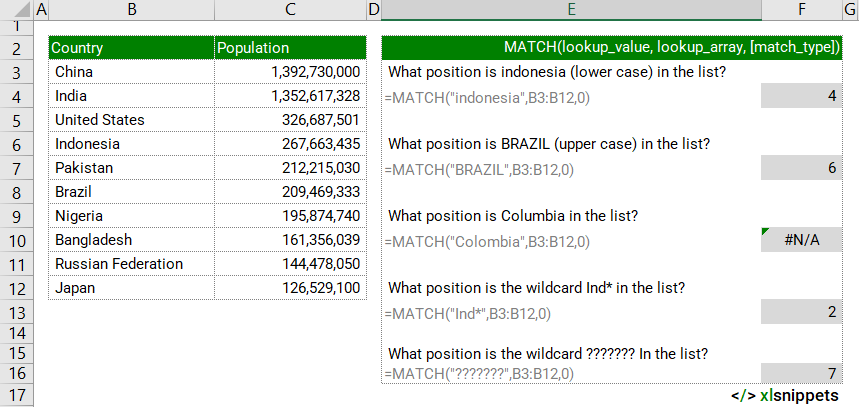Select population value 267,663,435
The height and width of the screenshot is (407, 859).
(x=290, y=144)
